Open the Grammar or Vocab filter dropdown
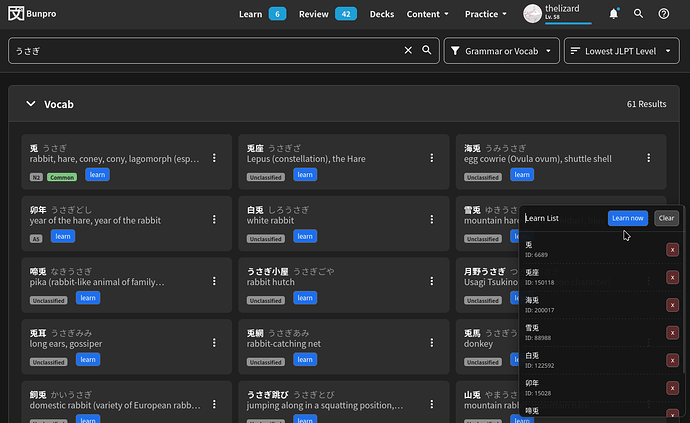Viewport: 690px width, 423px height. point(501,50)
